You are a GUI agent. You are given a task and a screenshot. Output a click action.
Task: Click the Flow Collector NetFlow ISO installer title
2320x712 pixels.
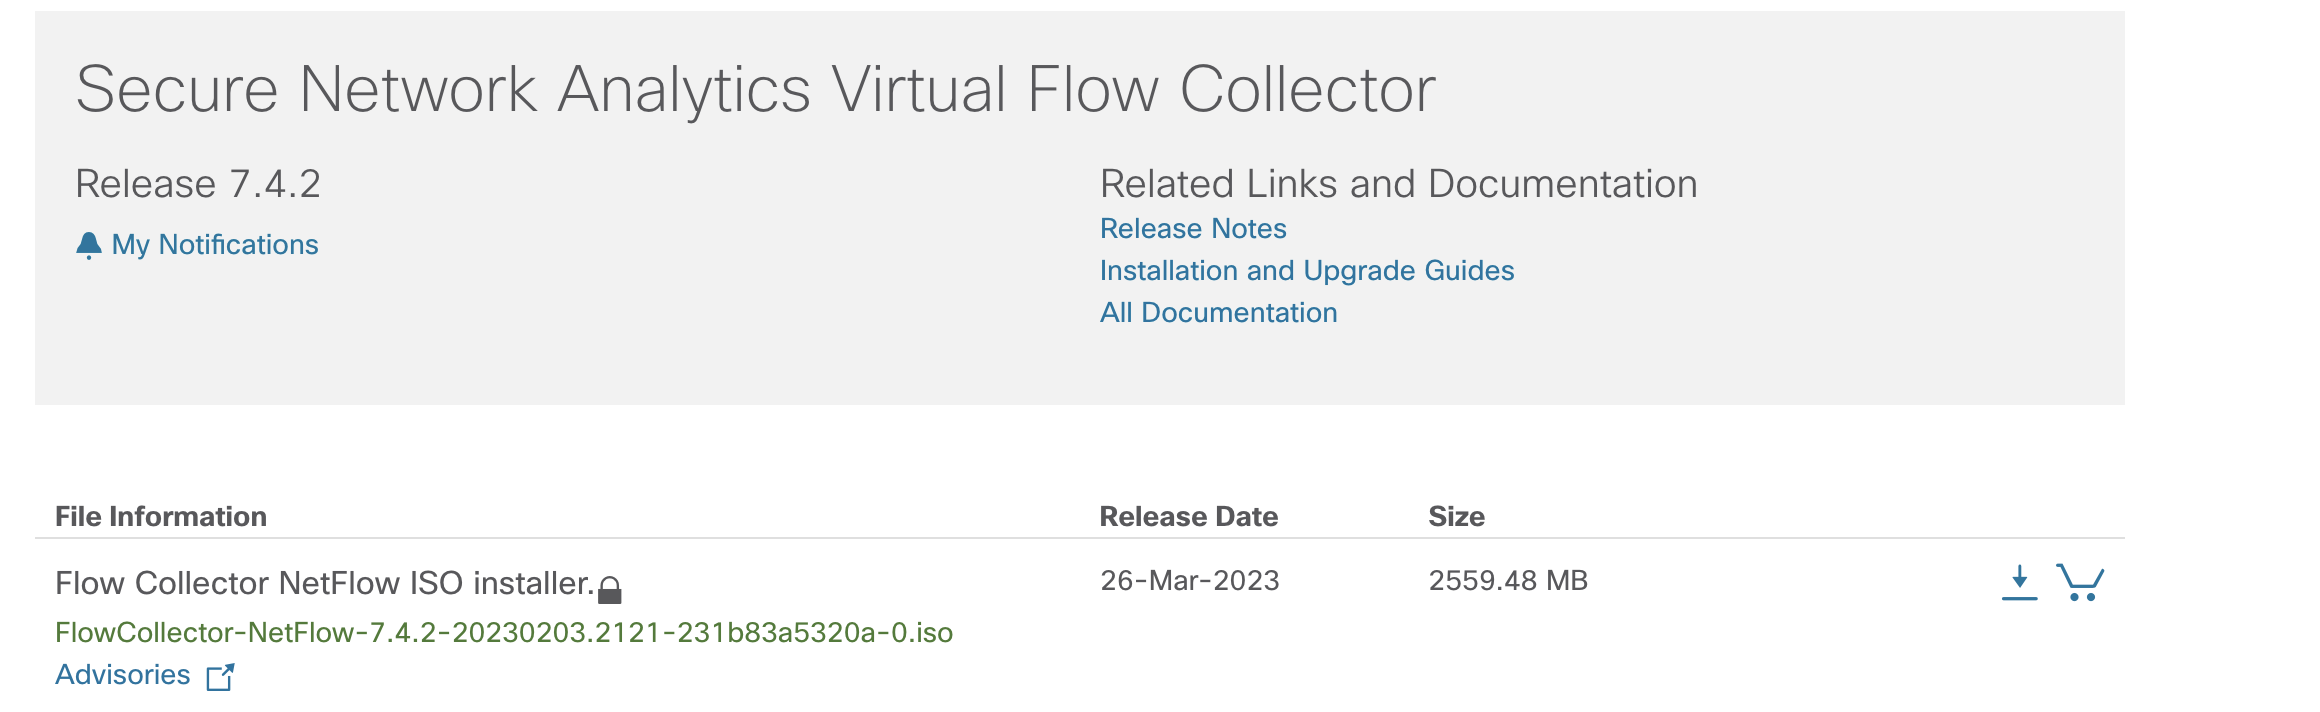324,583
